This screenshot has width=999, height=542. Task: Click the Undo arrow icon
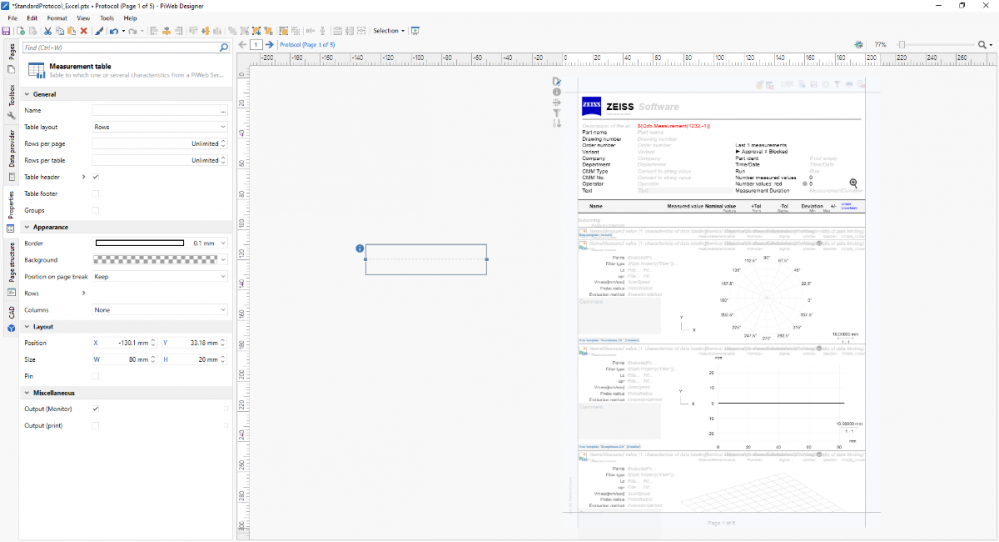(x=113, y=31)
